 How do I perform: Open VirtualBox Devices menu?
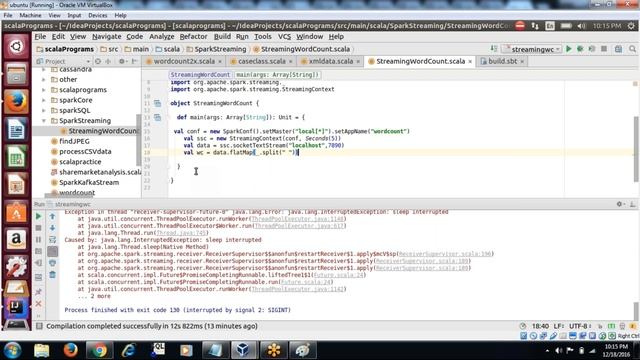(x=98, y=16)
